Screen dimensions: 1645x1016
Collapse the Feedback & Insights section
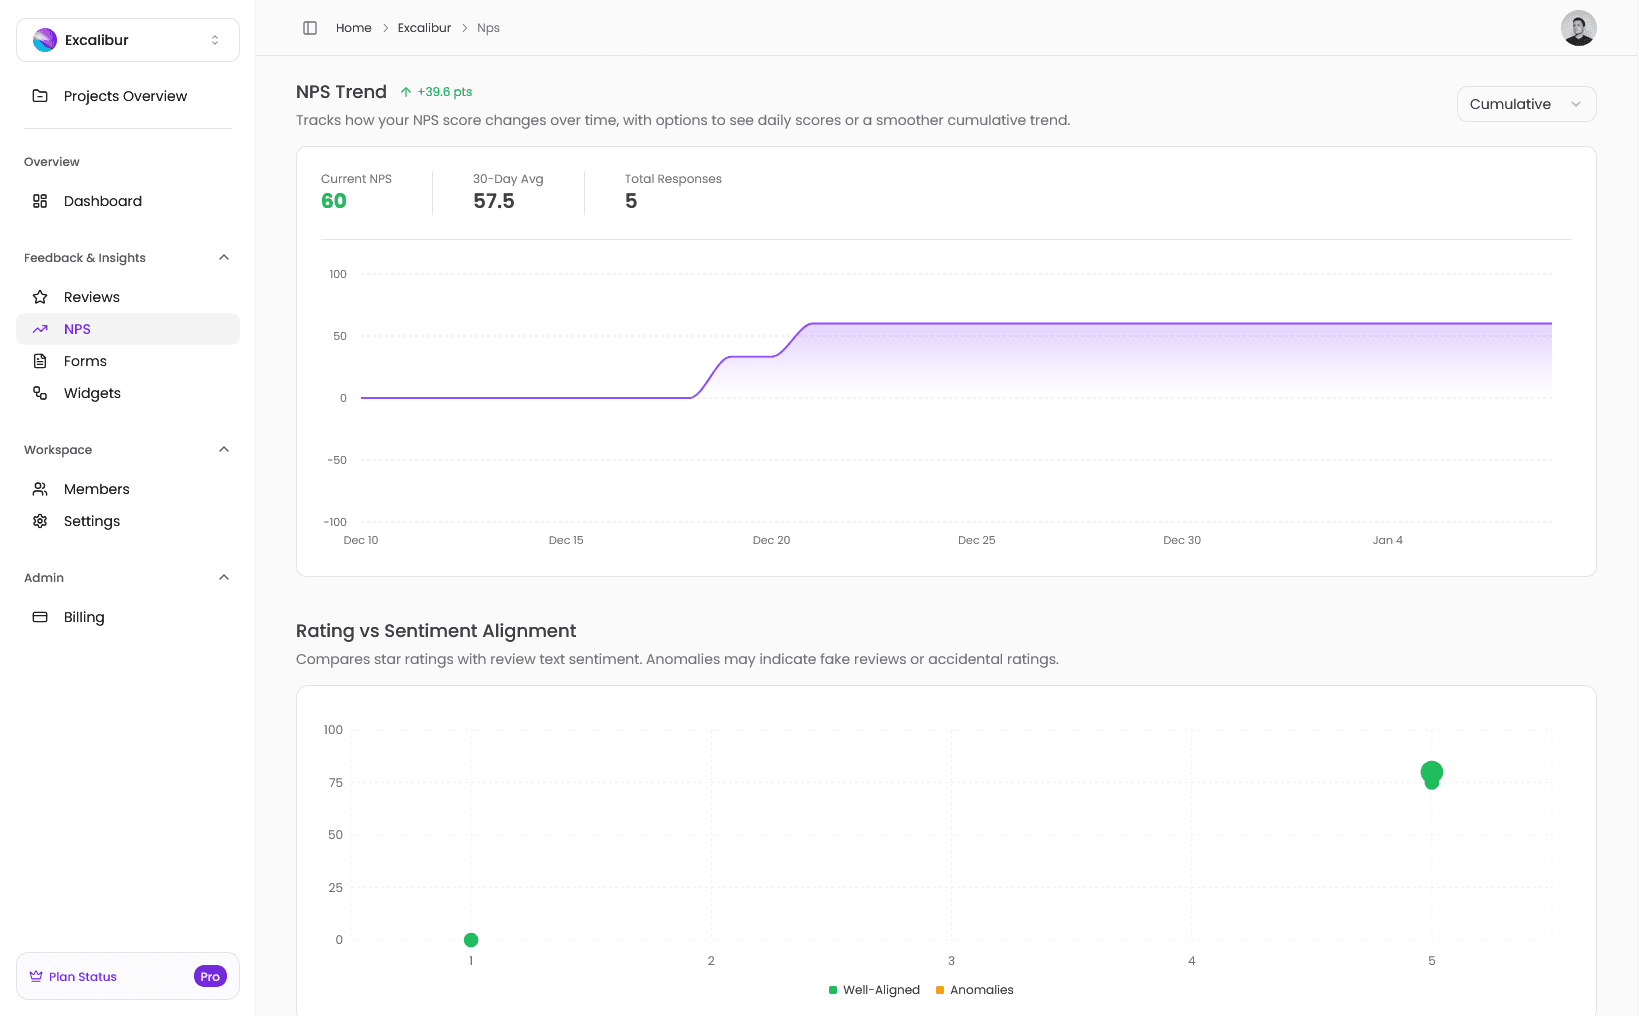[x=224, y=258]
